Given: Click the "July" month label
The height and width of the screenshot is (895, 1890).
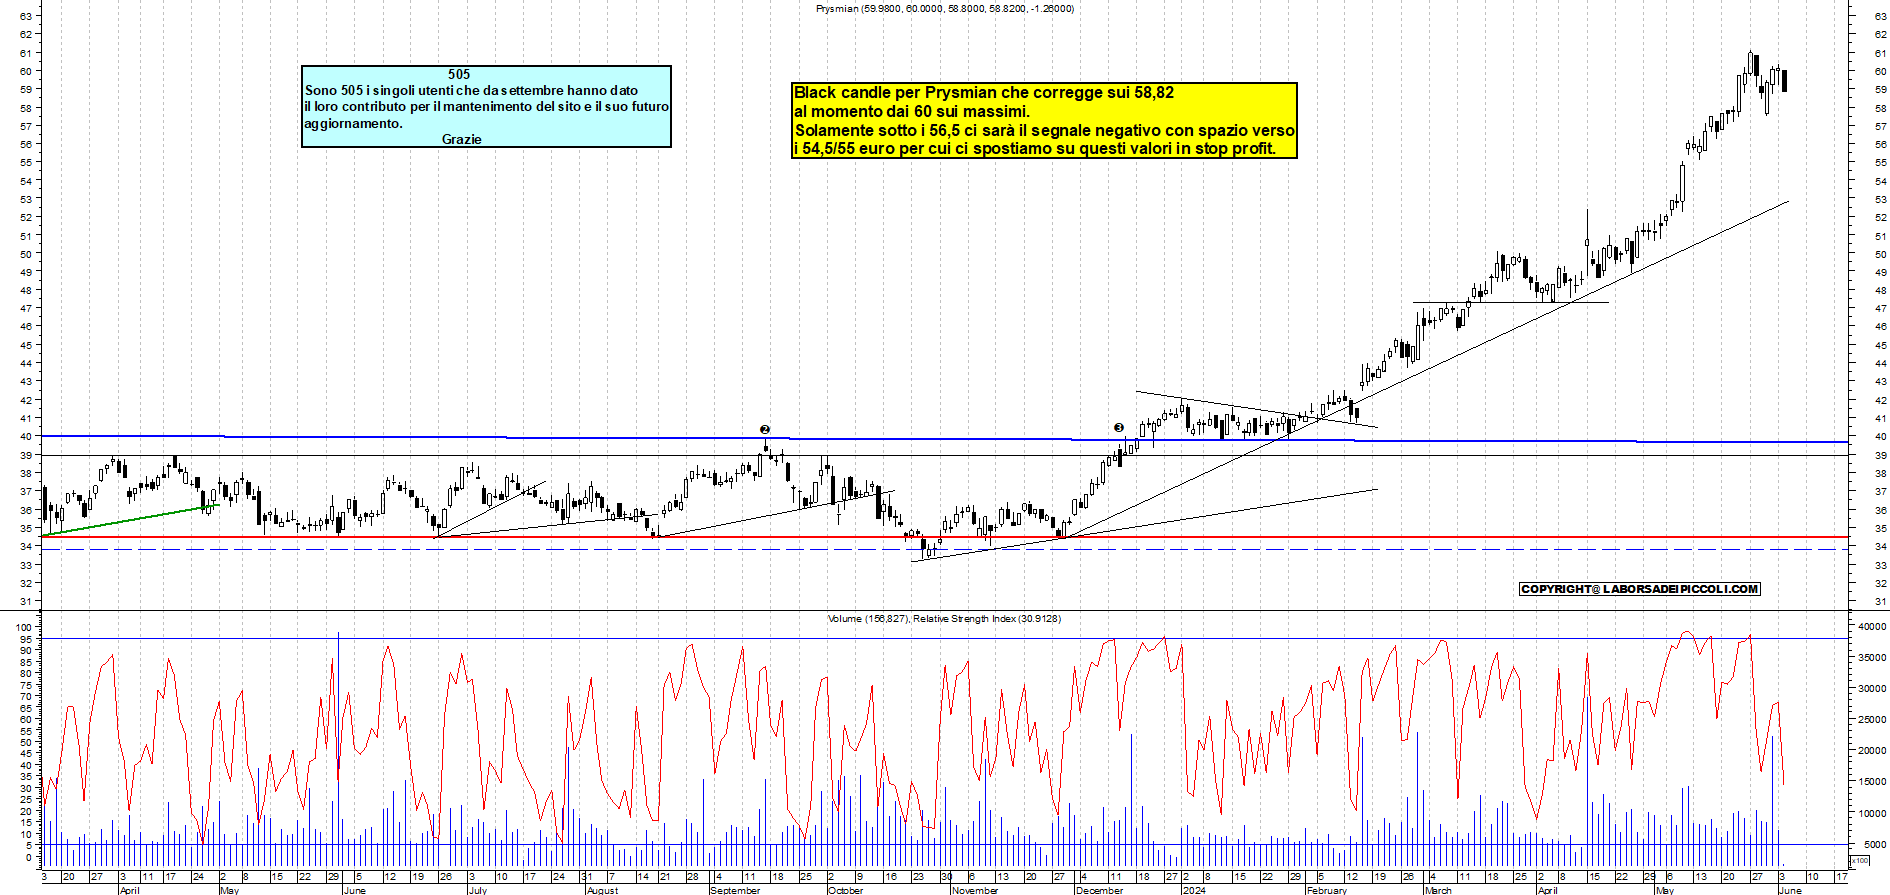Looking at the screenshot, I should (x=477, y=890).
